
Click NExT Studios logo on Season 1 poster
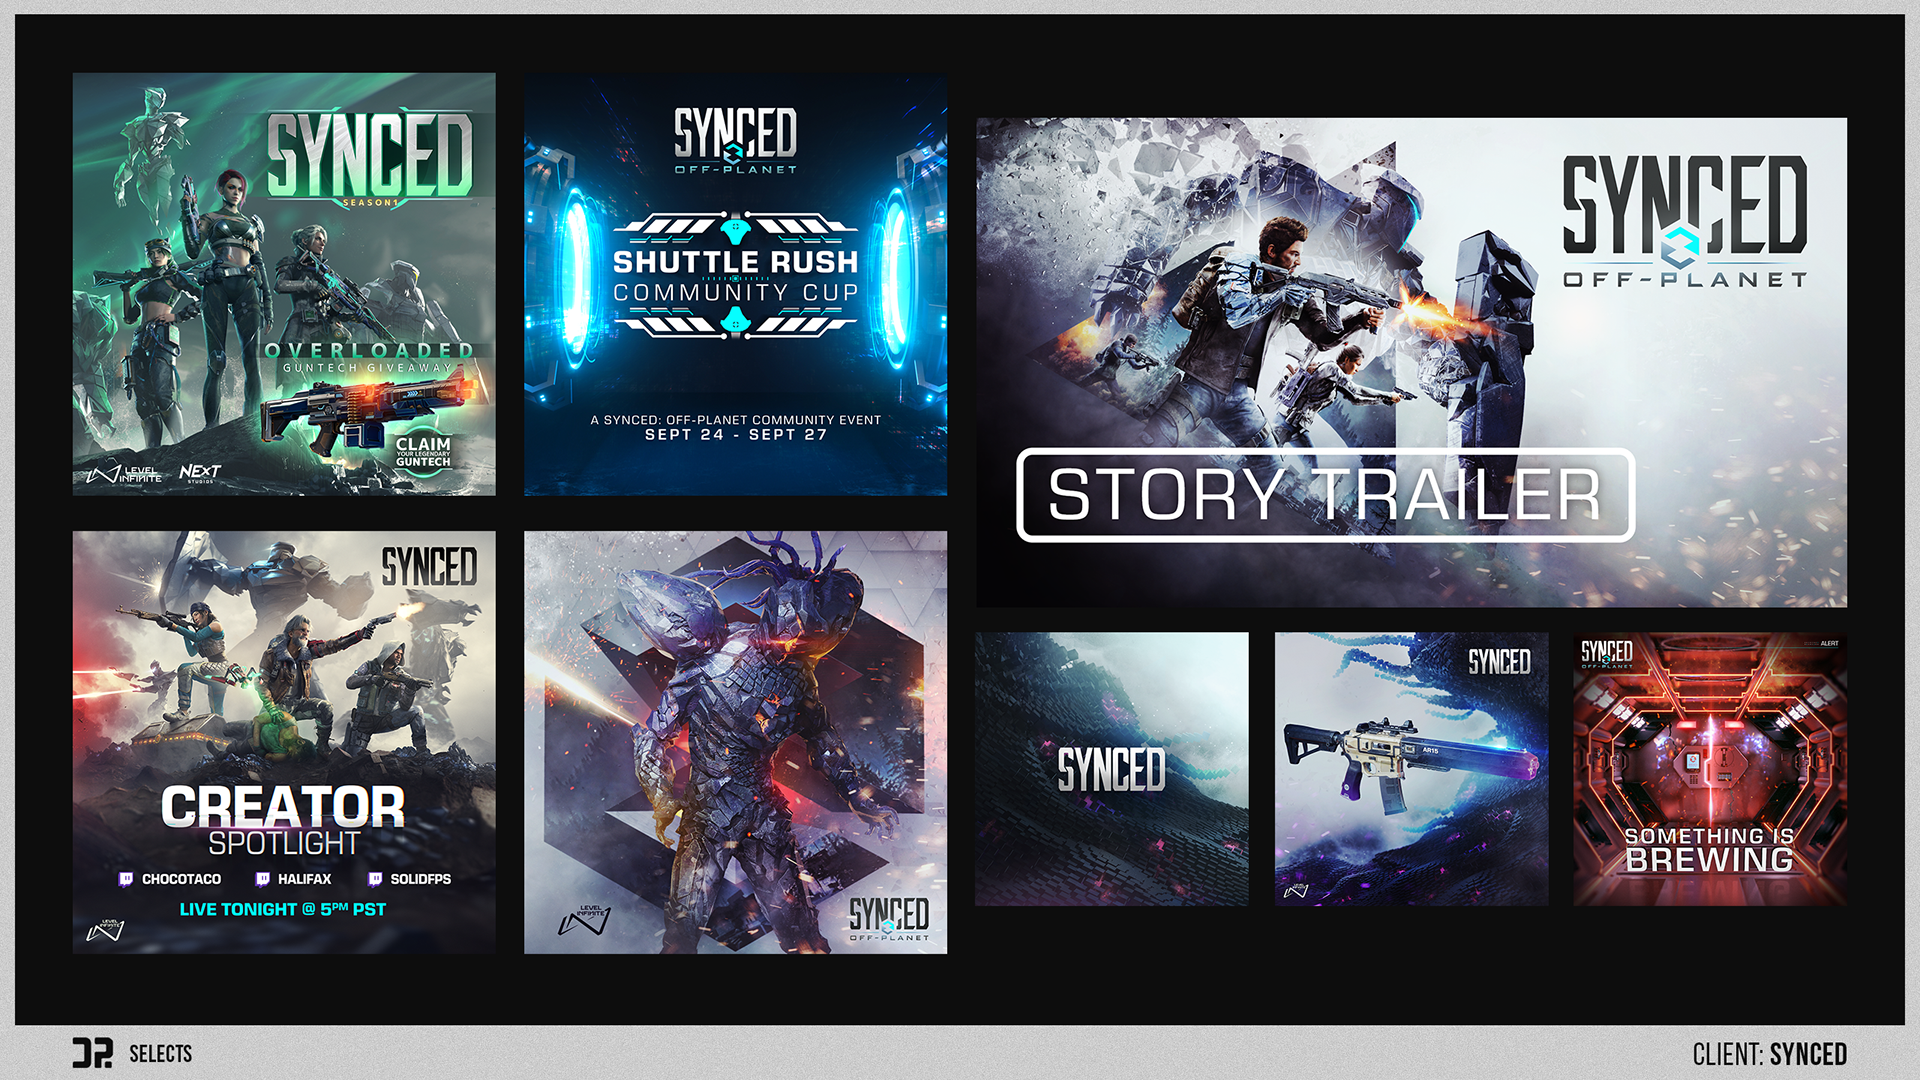(x=200, y=472)
